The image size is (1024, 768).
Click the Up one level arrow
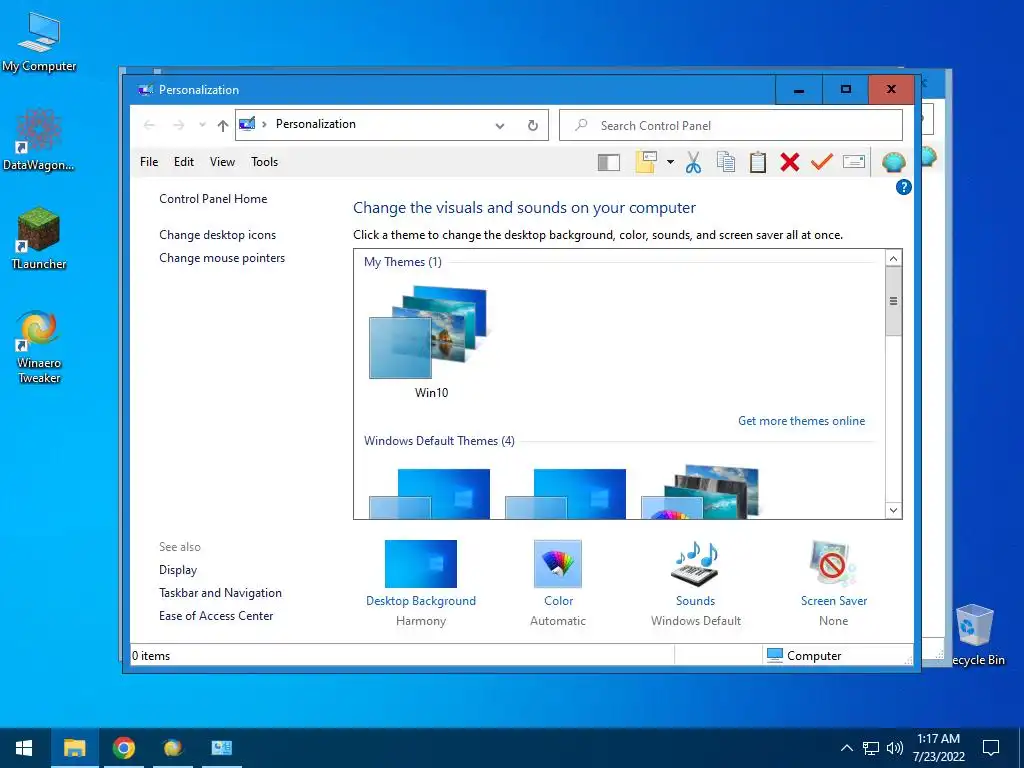click(223, 125)
